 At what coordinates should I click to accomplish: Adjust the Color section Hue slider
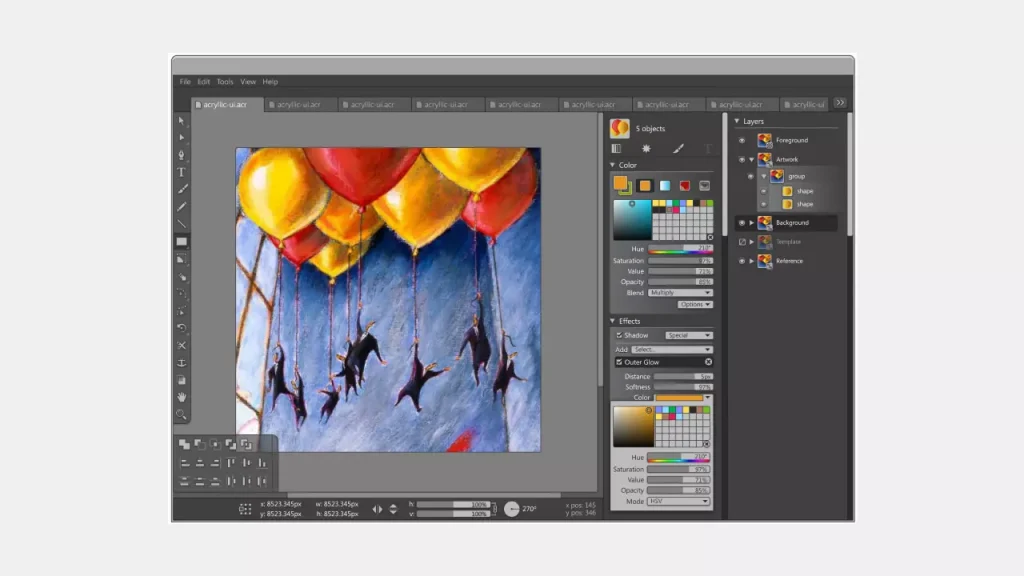click(680, 249)
